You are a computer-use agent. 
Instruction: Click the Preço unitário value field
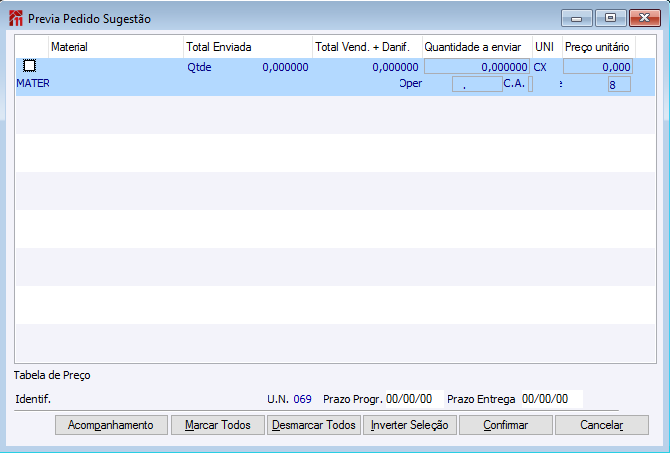pyautogui.click(x=598, y=67)
